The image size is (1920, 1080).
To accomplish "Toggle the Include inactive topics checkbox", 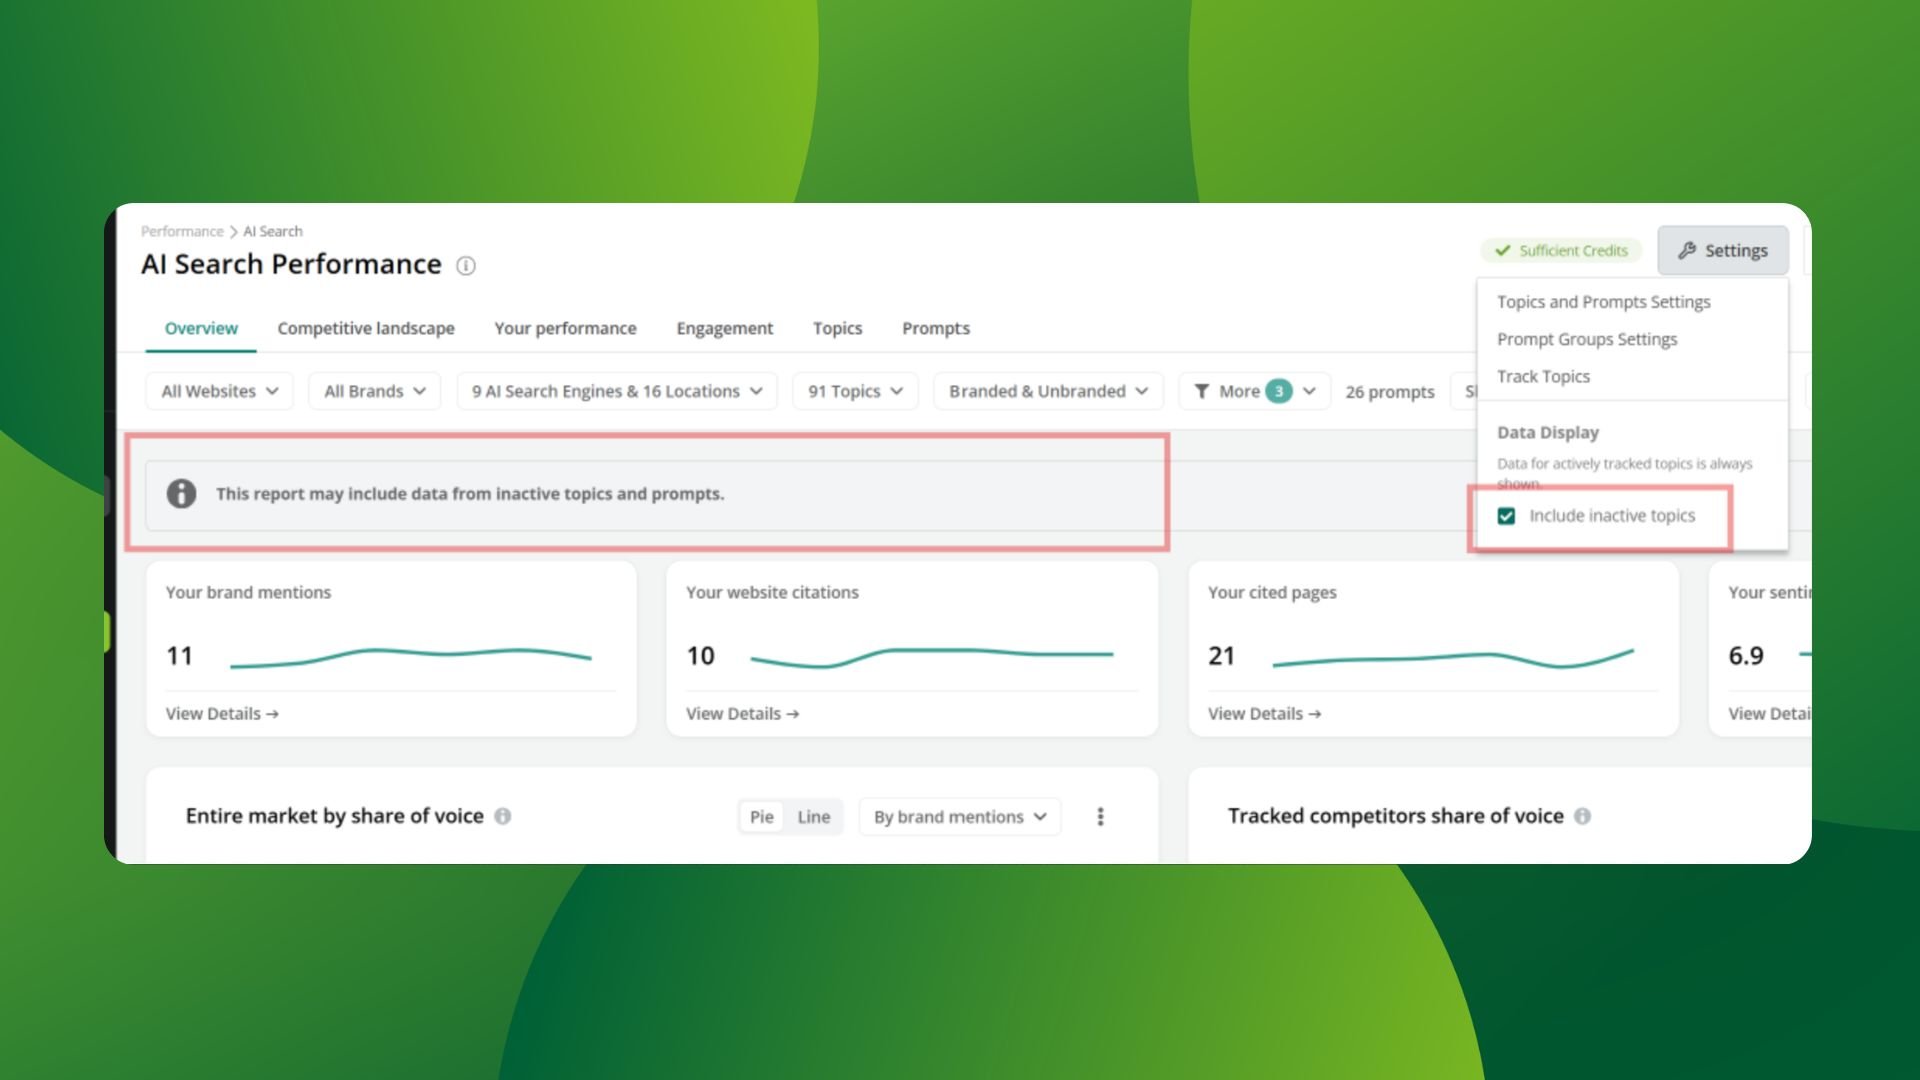I will [x=1506, y=516].
